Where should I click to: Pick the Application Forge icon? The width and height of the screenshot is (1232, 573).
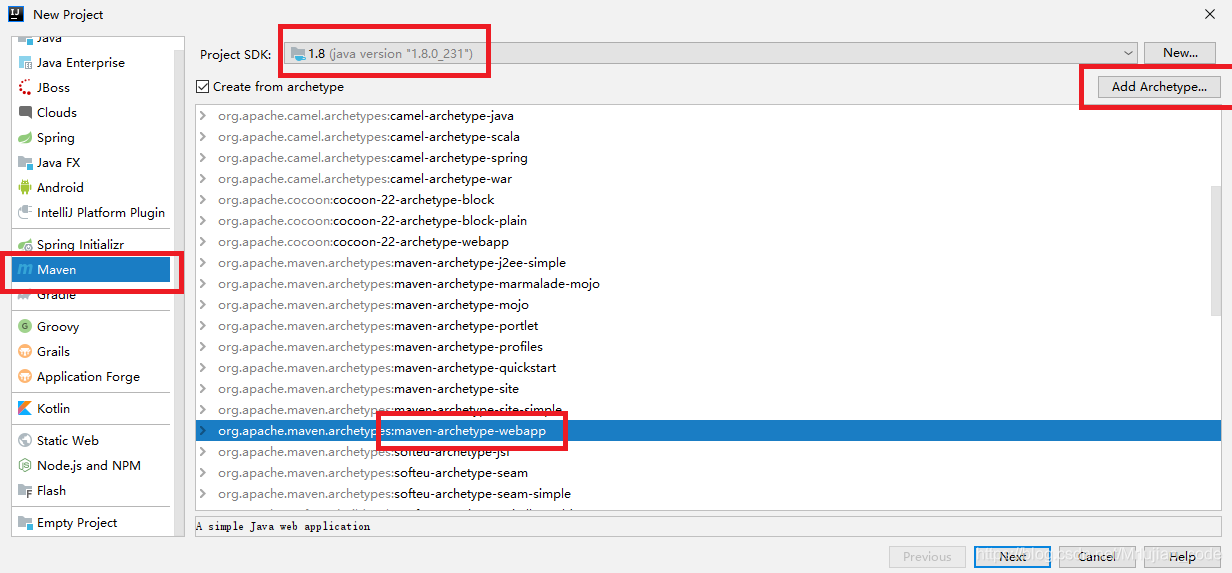point(25,377)
